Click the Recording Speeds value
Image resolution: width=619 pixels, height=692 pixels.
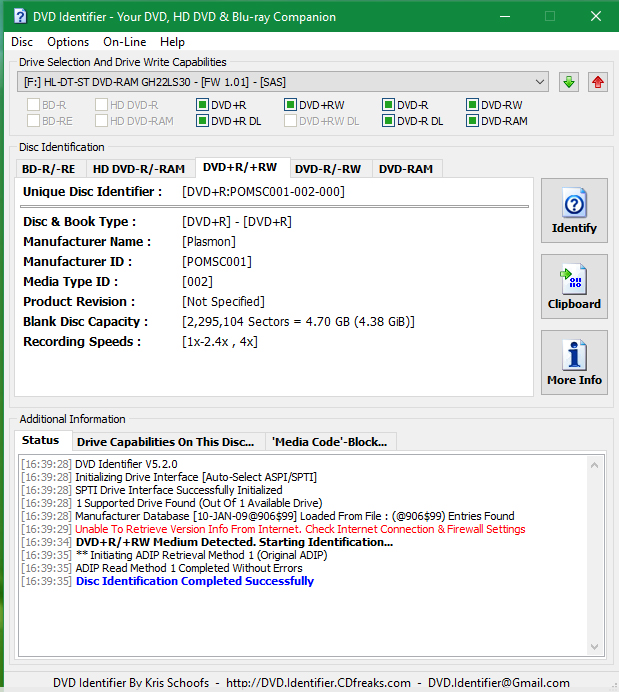(220, 342)
